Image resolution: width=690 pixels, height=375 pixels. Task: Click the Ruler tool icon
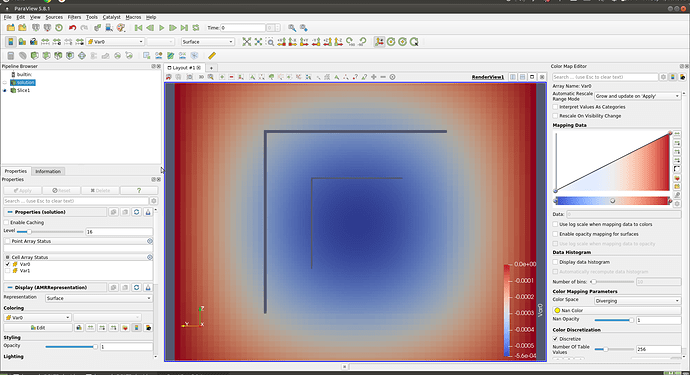coord(212,56)
